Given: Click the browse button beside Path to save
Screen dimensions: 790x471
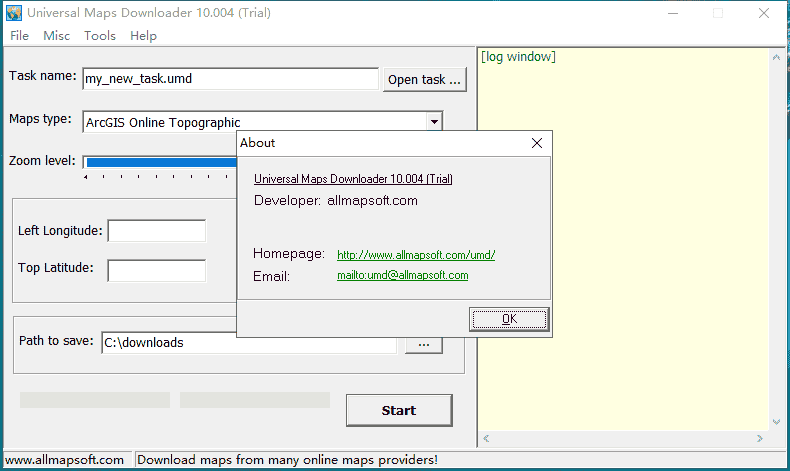Looking at the screenshot, I should point(423,343).
